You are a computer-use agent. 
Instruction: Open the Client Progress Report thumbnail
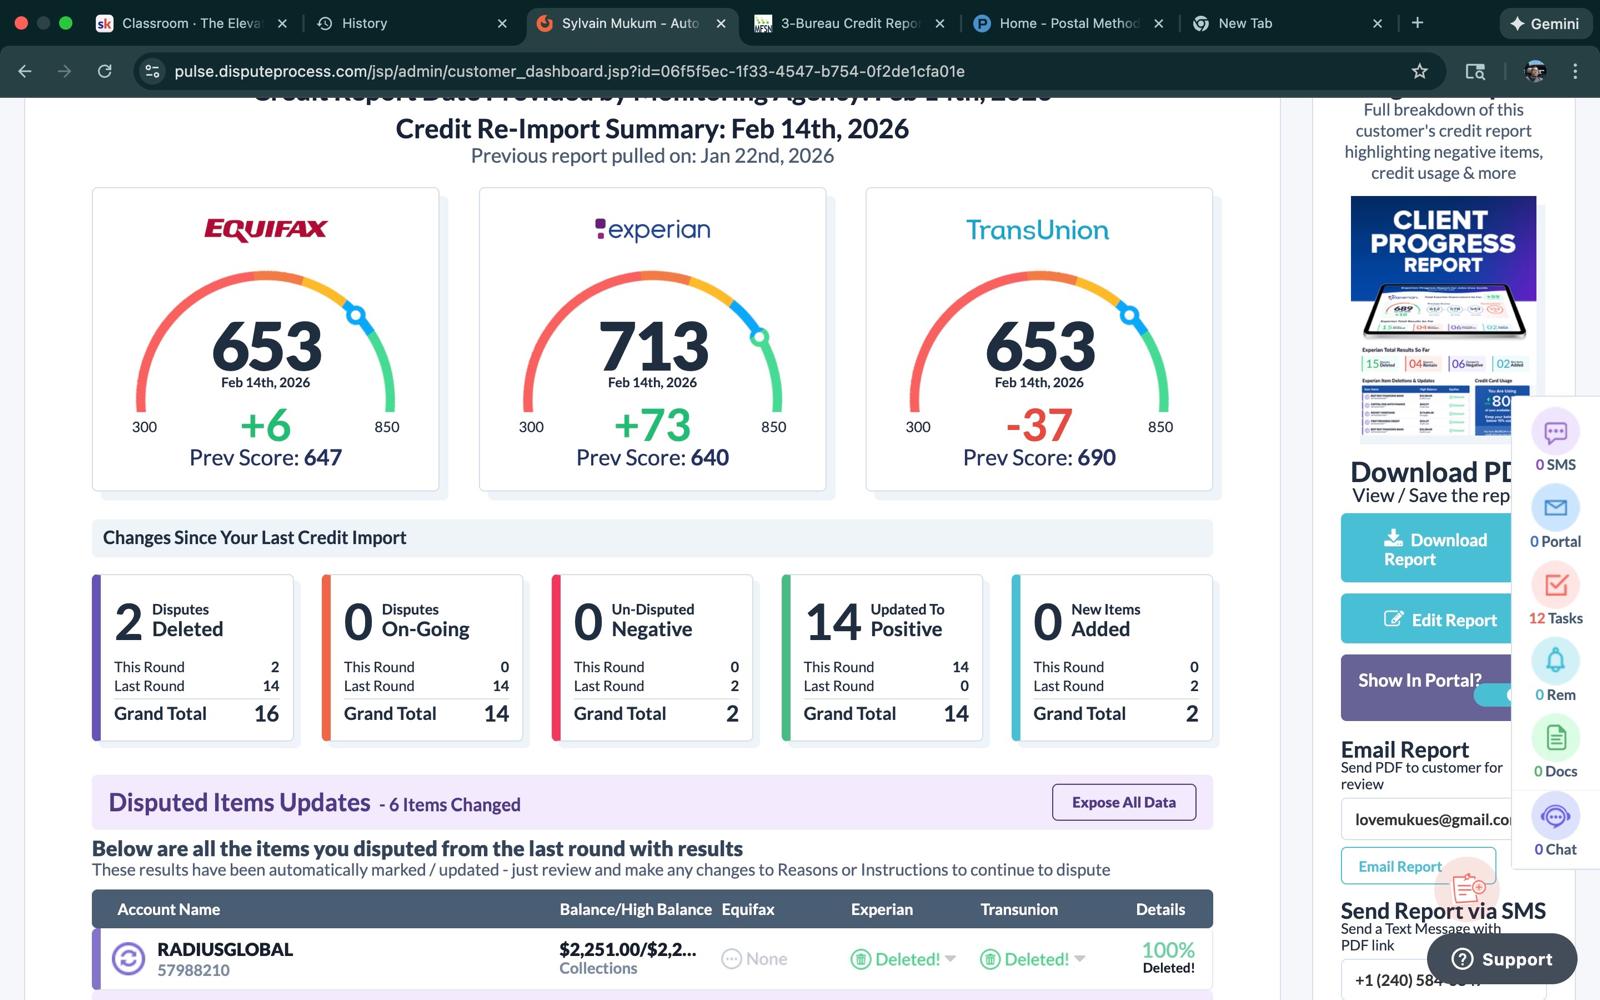(x=1442, y=318)
